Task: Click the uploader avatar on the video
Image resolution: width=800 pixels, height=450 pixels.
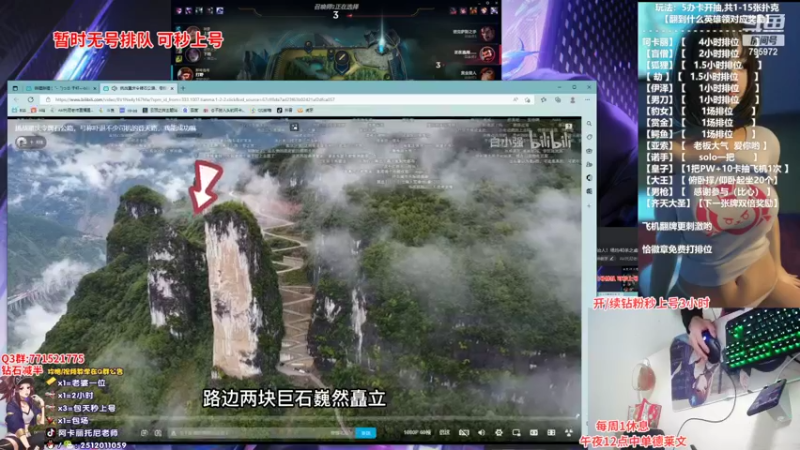Action: [22, 142]
